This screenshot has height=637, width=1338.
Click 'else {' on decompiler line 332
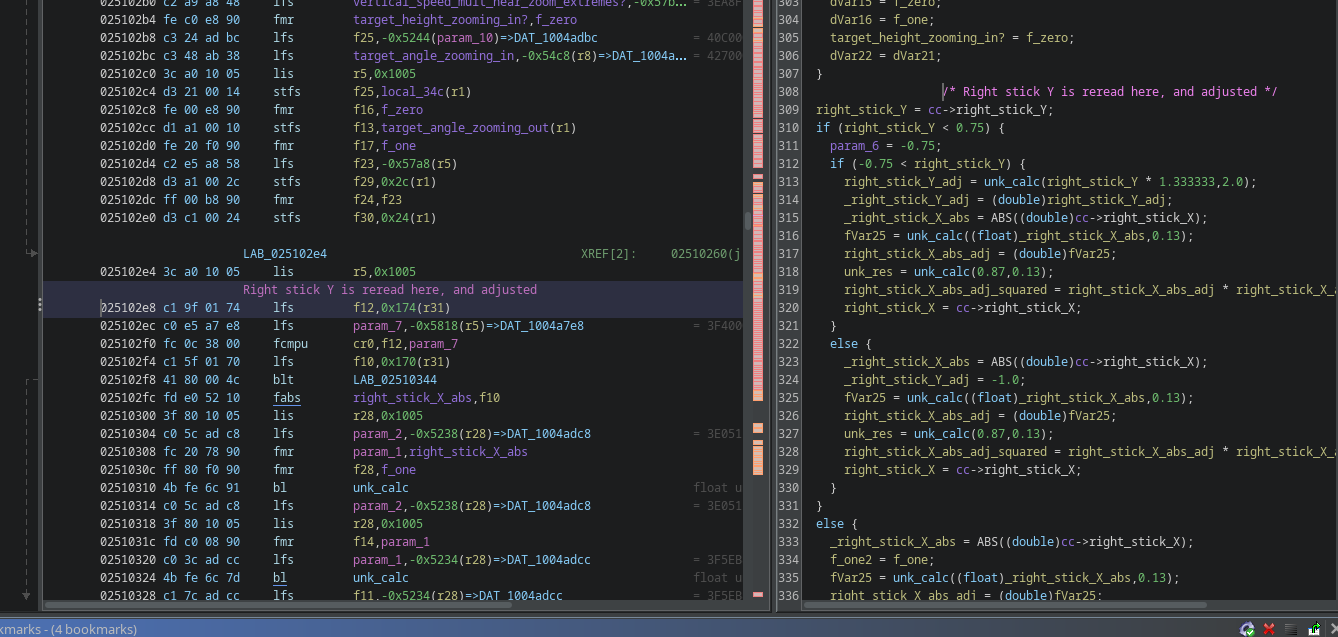[x=837, y=524]
